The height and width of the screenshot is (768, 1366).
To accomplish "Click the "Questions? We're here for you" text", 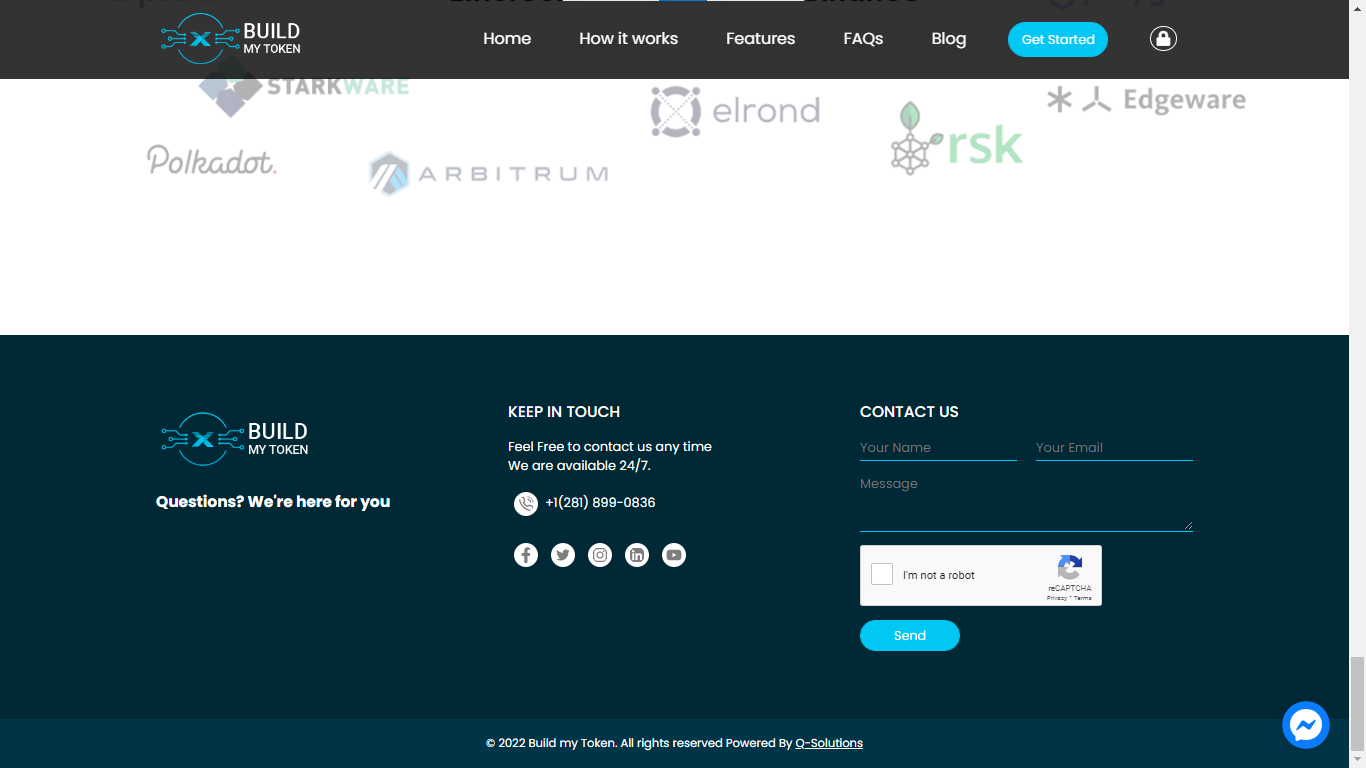I will pyautogui.click(x=273, y=502).
